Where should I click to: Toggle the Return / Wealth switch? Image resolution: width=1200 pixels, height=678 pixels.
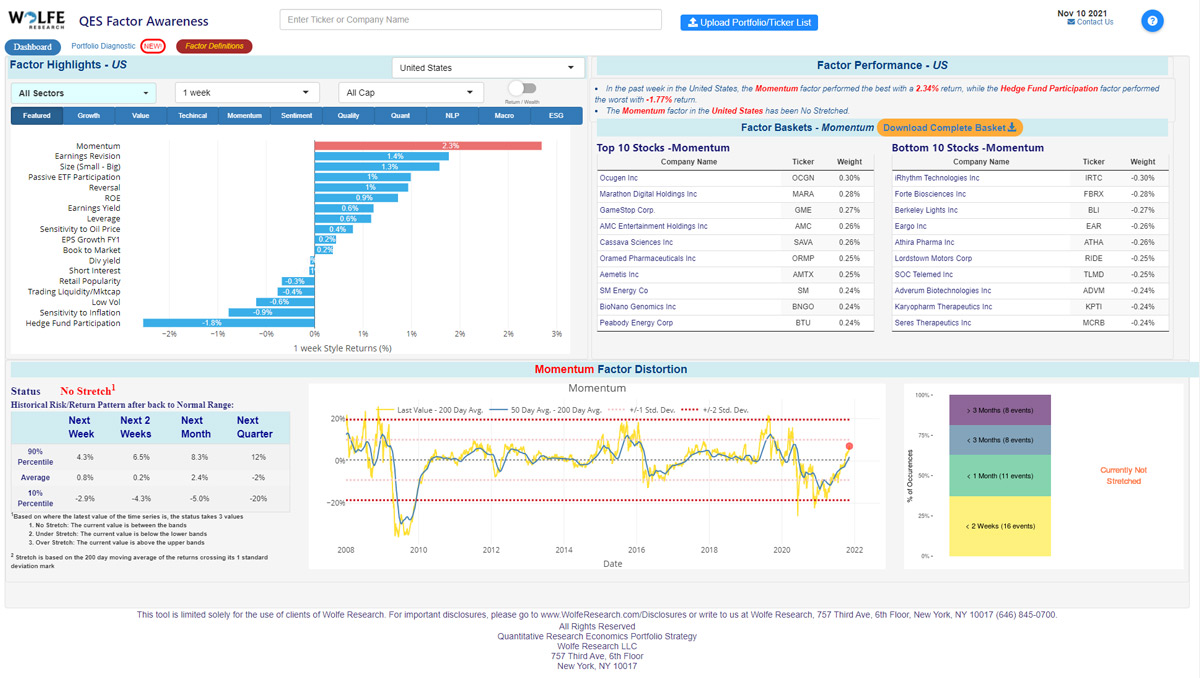(x=522, y=88)
